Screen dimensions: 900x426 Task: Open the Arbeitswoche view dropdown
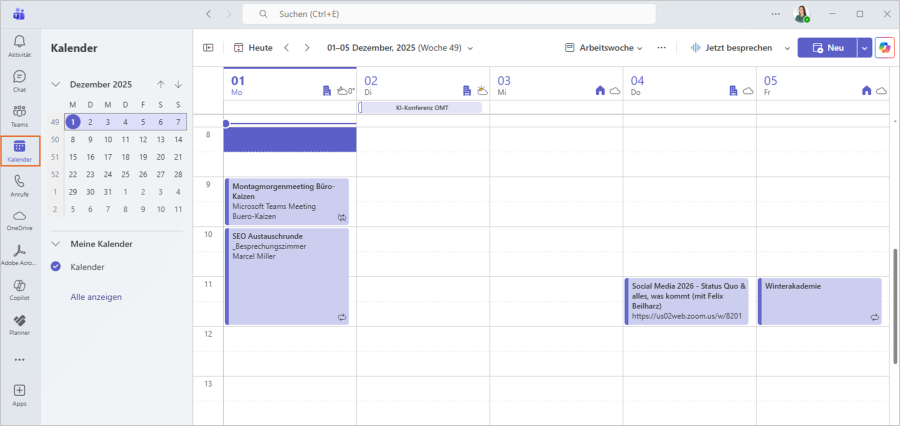(x=603, y=48)
